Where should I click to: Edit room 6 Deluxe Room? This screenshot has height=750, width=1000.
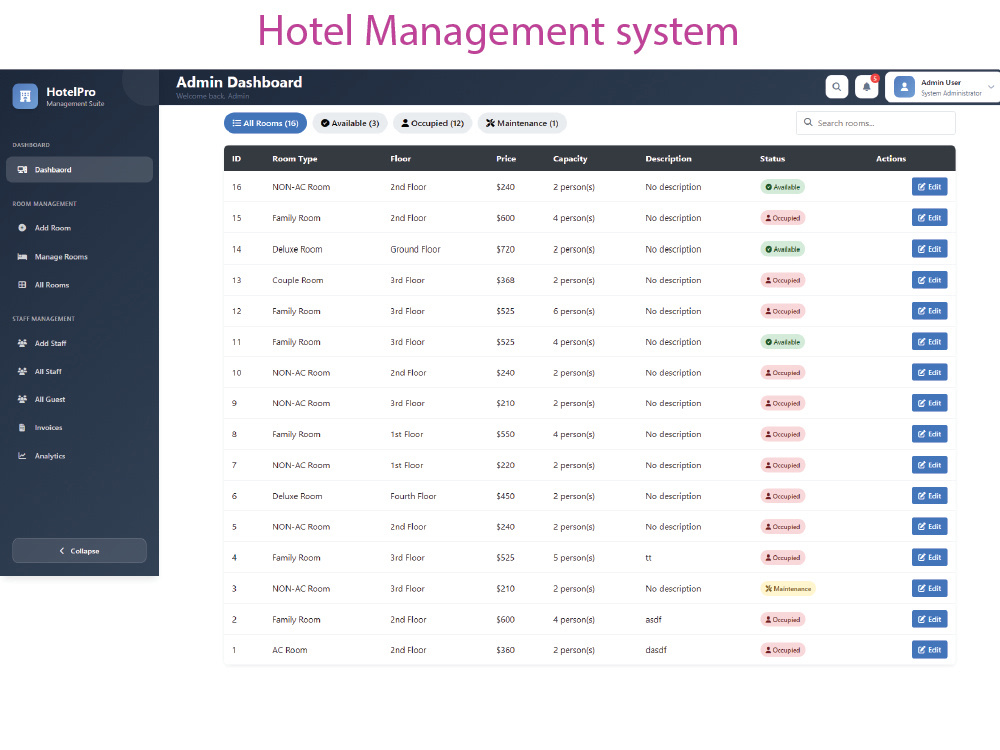point(929,496)
